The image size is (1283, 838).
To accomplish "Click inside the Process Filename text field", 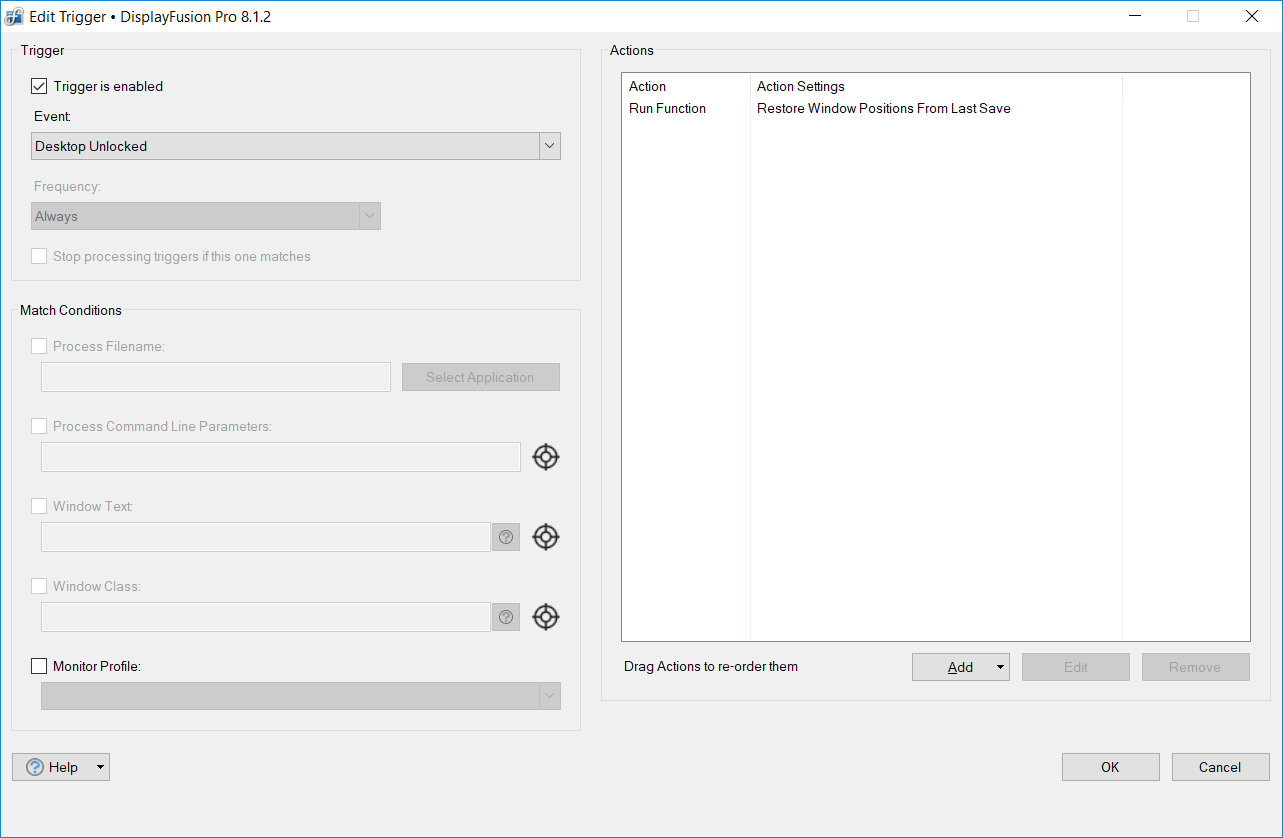I will [216, 377].
